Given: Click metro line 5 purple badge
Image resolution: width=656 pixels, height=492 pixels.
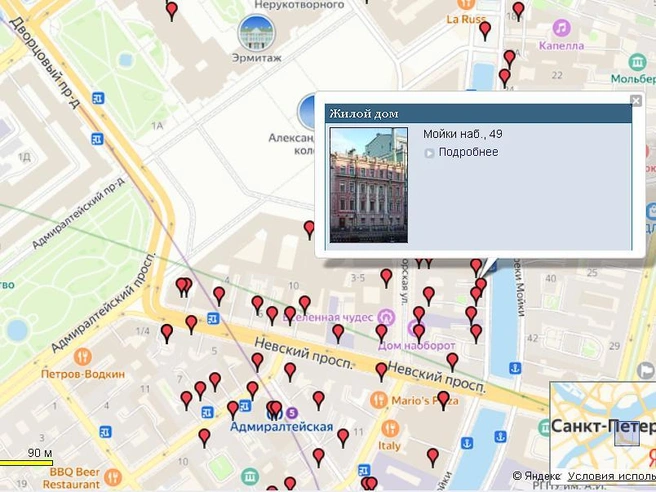Looking at the screenshot, I should (x=292, y=413).
